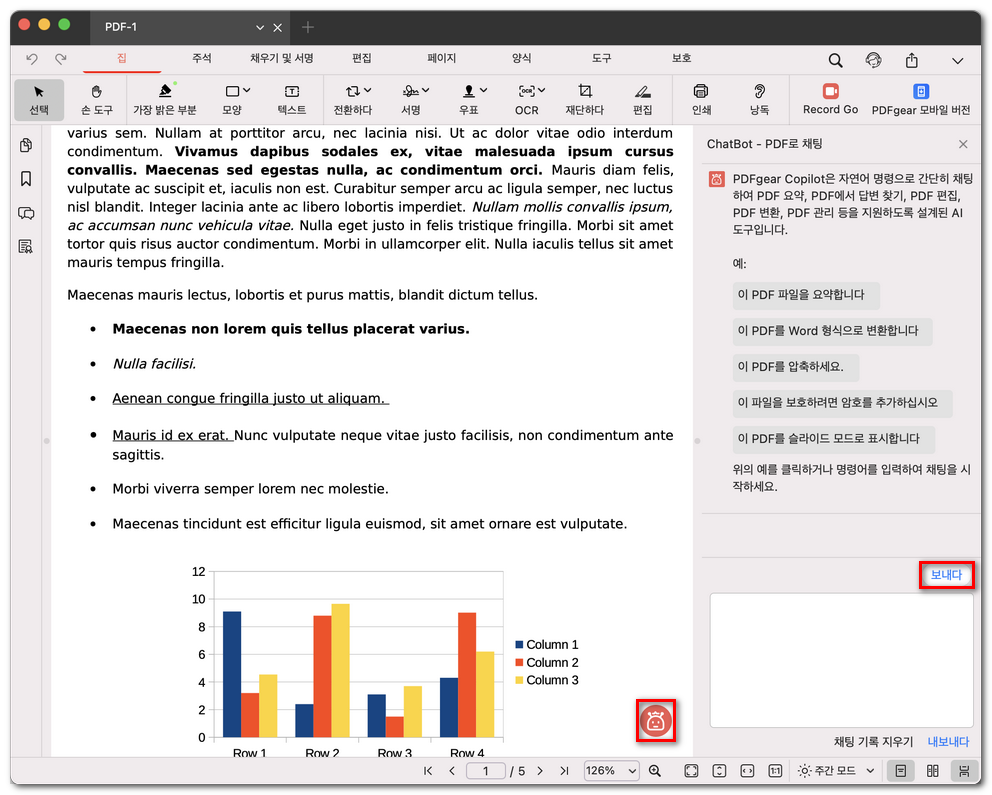Open the 보호 protect tab
Image resolution: width=992 pixels, height=795 pixels.
coord(681,58)
